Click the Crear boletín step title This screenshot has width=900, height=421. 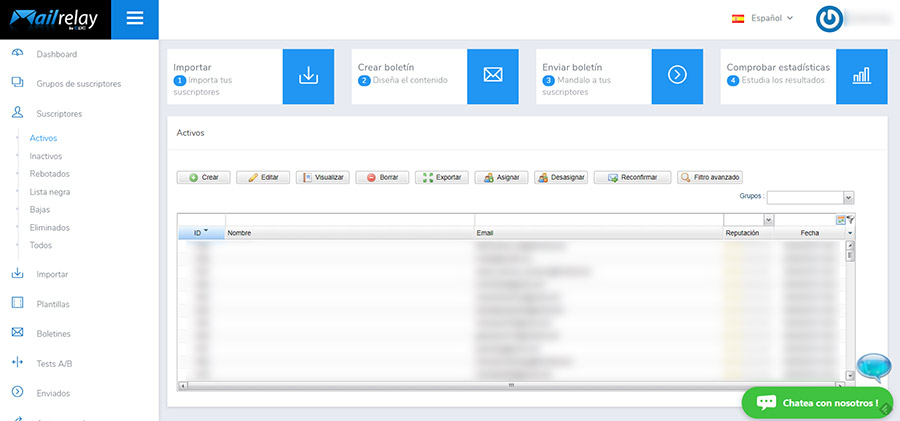386,68
